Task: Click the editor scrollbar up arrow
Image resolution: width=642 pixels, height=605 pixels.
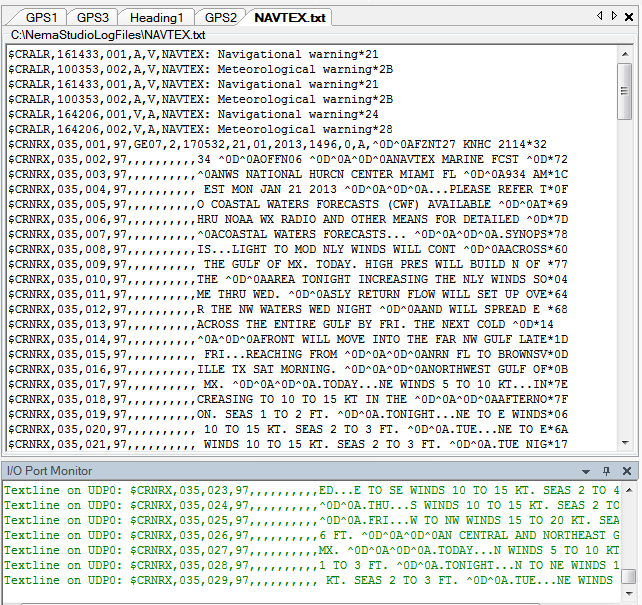Action: [625, 55]
